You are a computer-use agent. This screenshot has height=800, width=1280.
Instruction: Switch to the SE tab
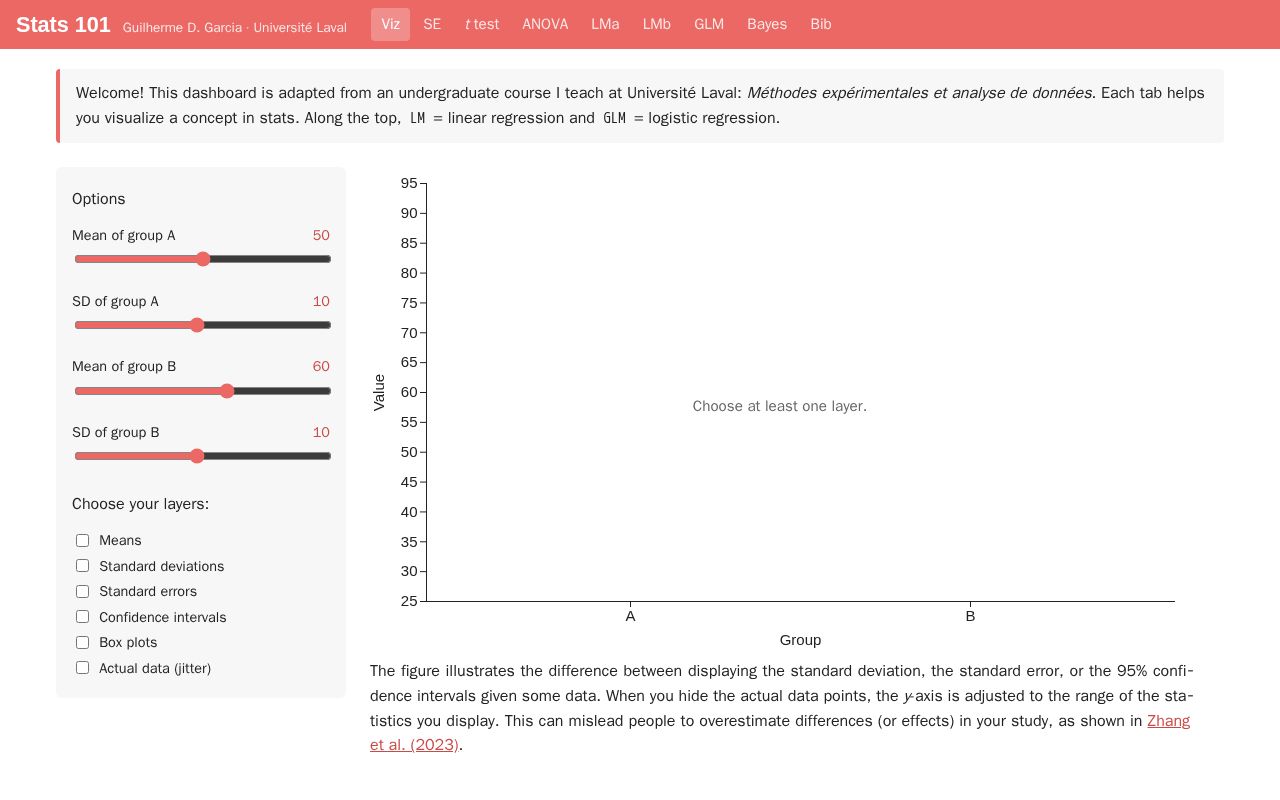[432, 24]
